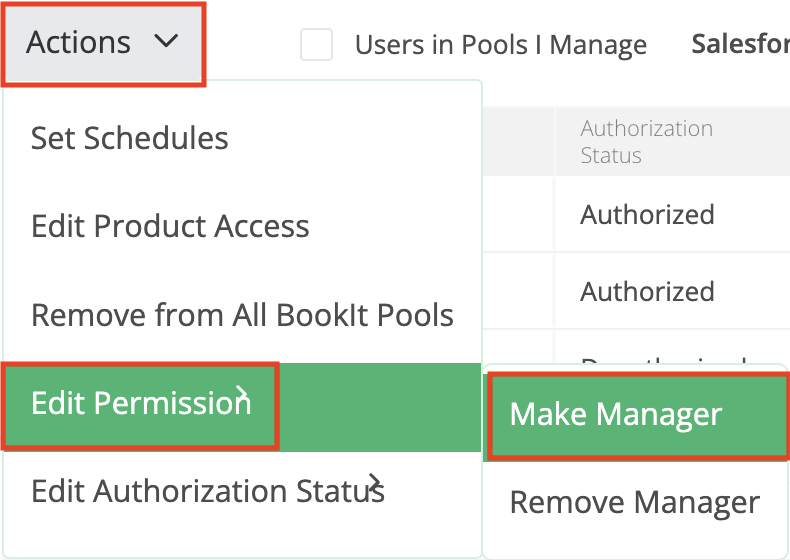The height and width of the screenshot is (560, 790).
Task: Click the blank column header left of Authorization Status
Action: pos(518,142)
